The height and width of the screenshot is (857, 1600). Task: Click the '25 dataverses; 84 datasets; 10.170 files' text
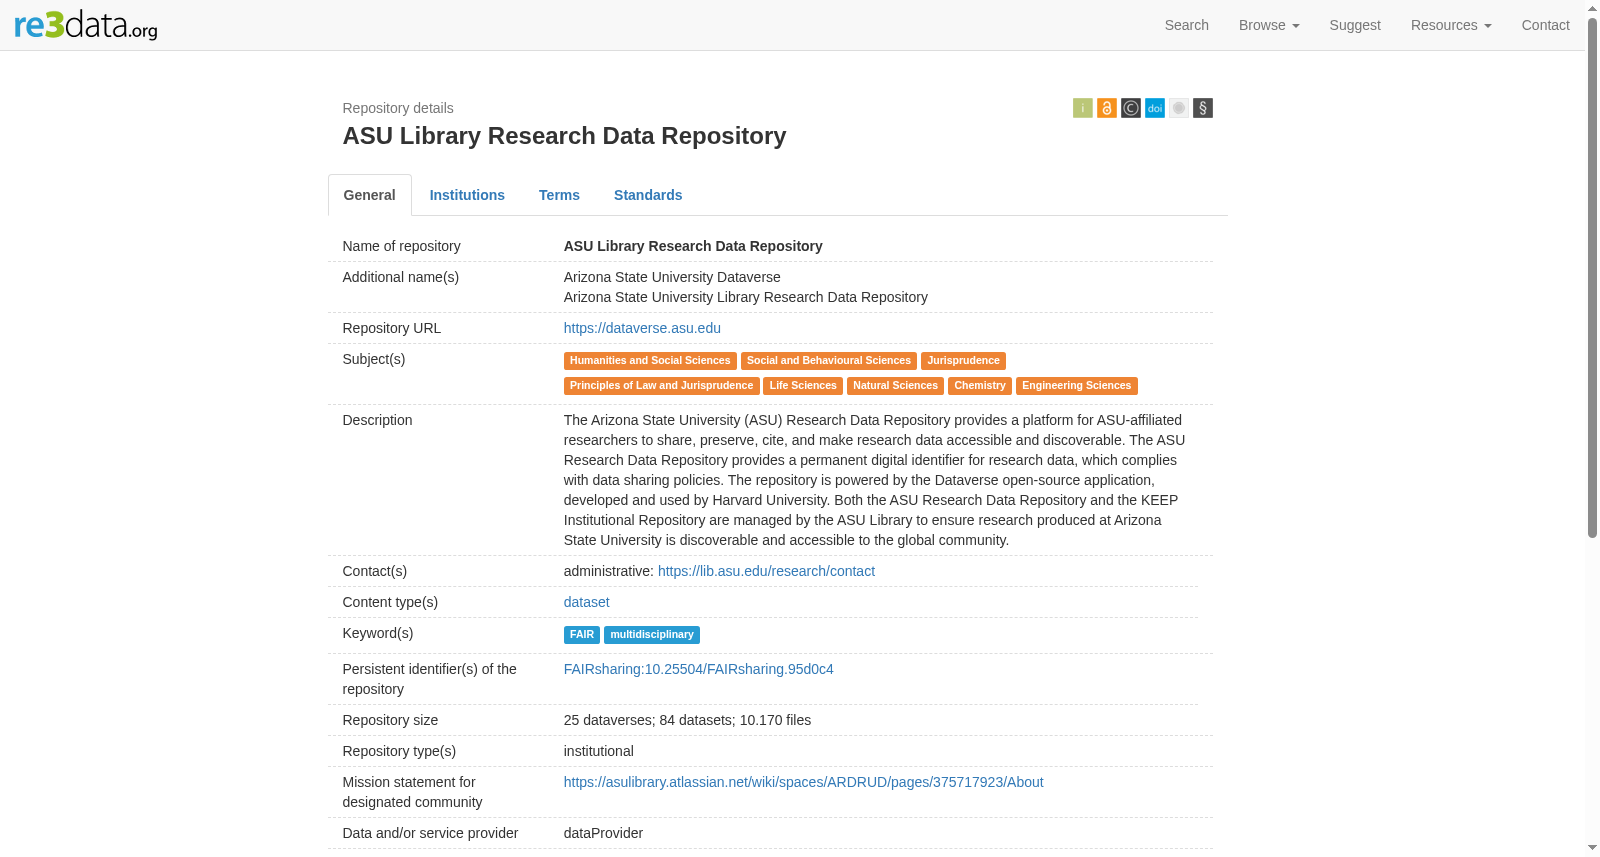[x=687, y=720]
